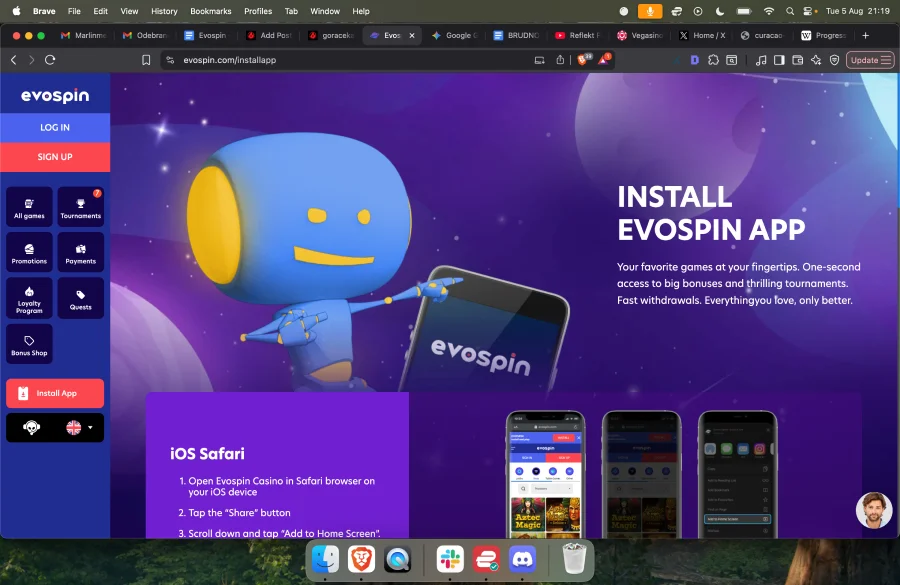Click the second iOS install phone screenshot
The height and width of the screenshot is (585, 900).
pyautogui.click(x=641, y=475)
